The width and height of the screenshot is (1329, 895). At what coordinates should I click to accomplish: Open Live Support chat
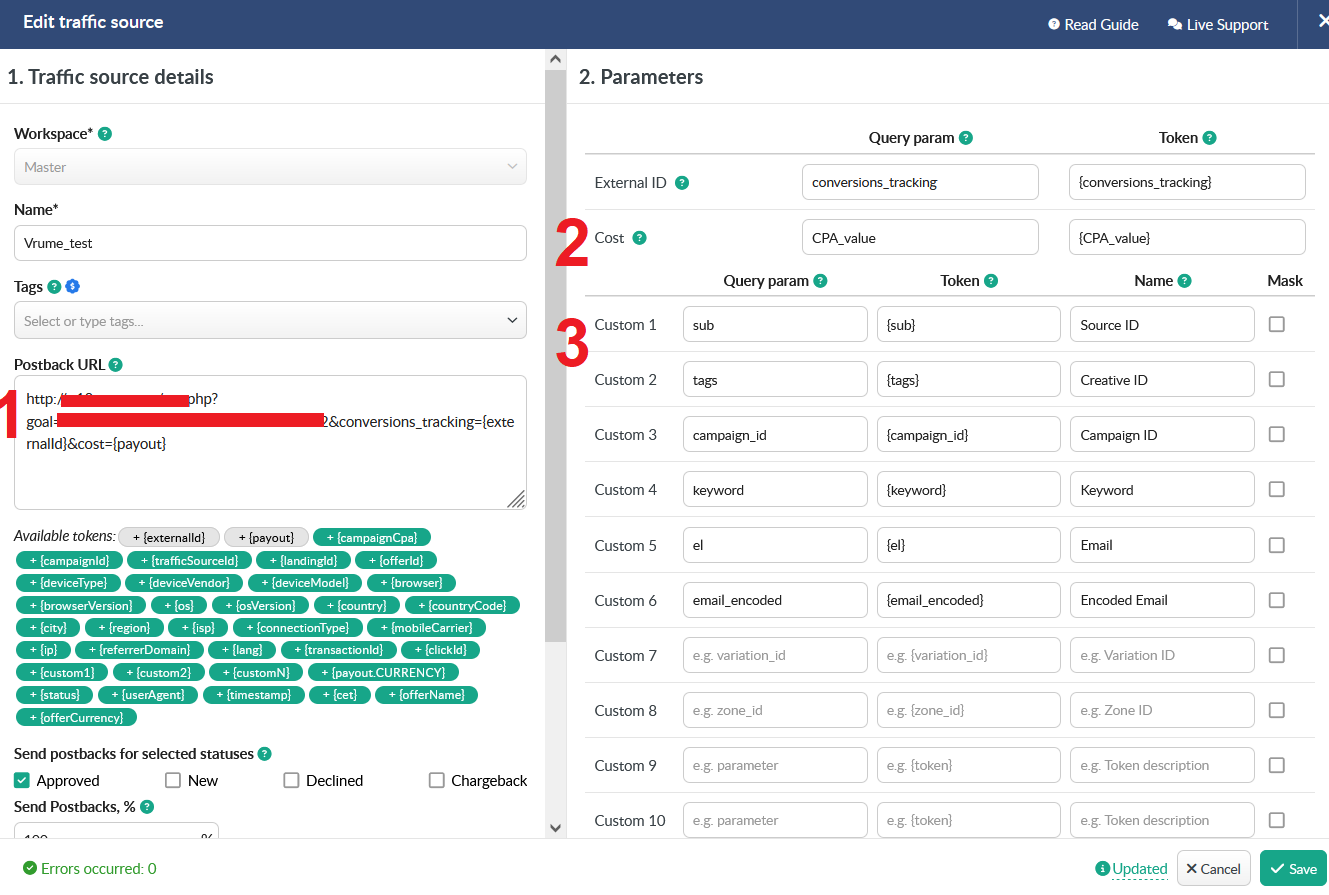click(x=1218, y=25)
